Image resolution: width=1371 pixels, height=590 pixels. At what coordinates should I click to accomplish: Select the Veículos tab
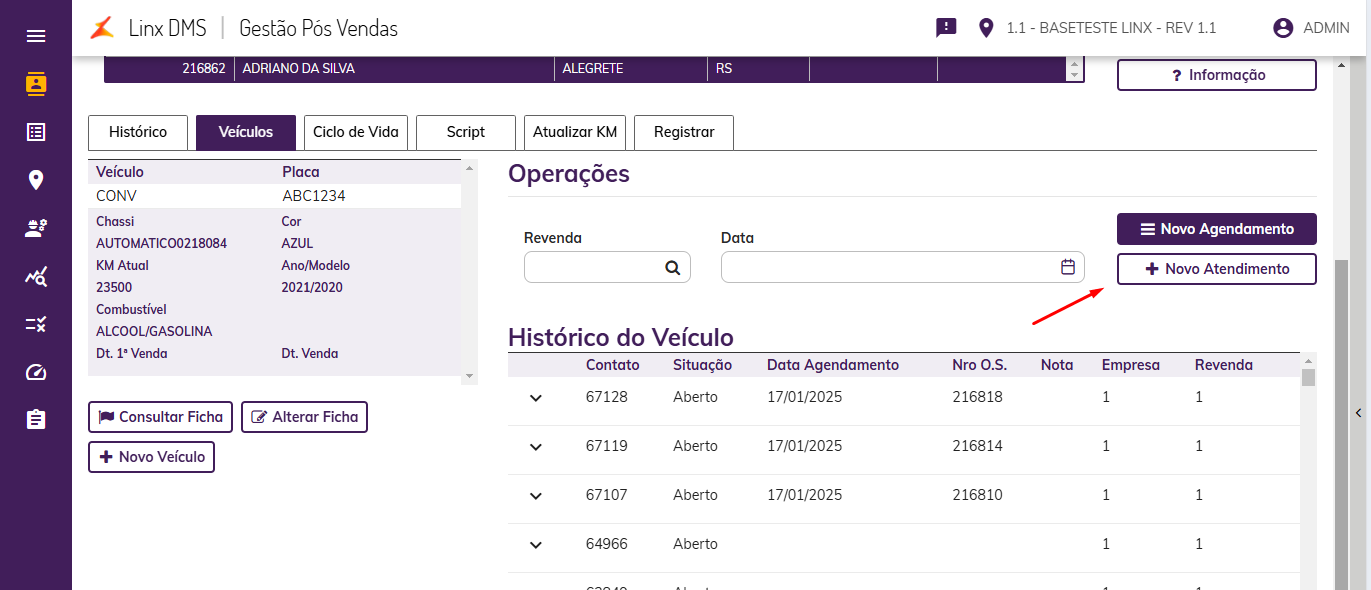click(246, 132)
